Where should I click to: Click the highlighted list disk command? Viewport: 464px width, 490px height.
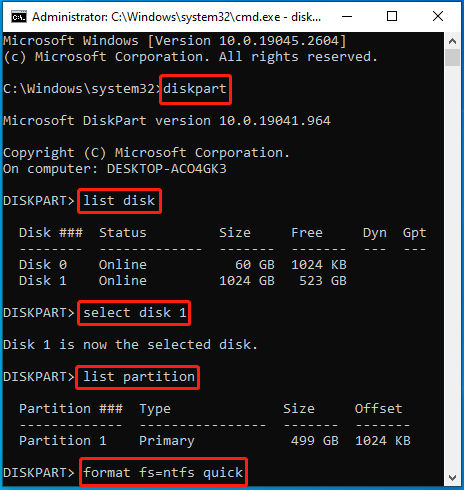119,201
